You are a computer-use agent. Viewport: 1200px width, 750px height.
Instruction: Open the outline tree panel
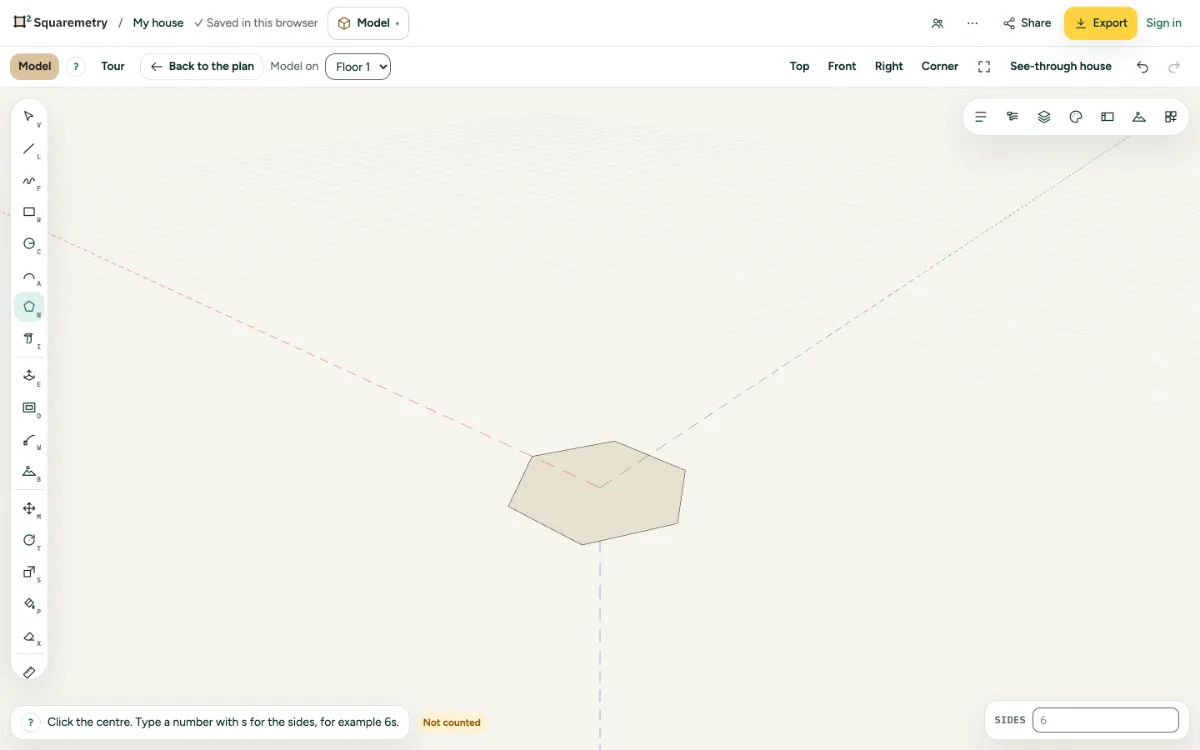(x=1012, y=117)
